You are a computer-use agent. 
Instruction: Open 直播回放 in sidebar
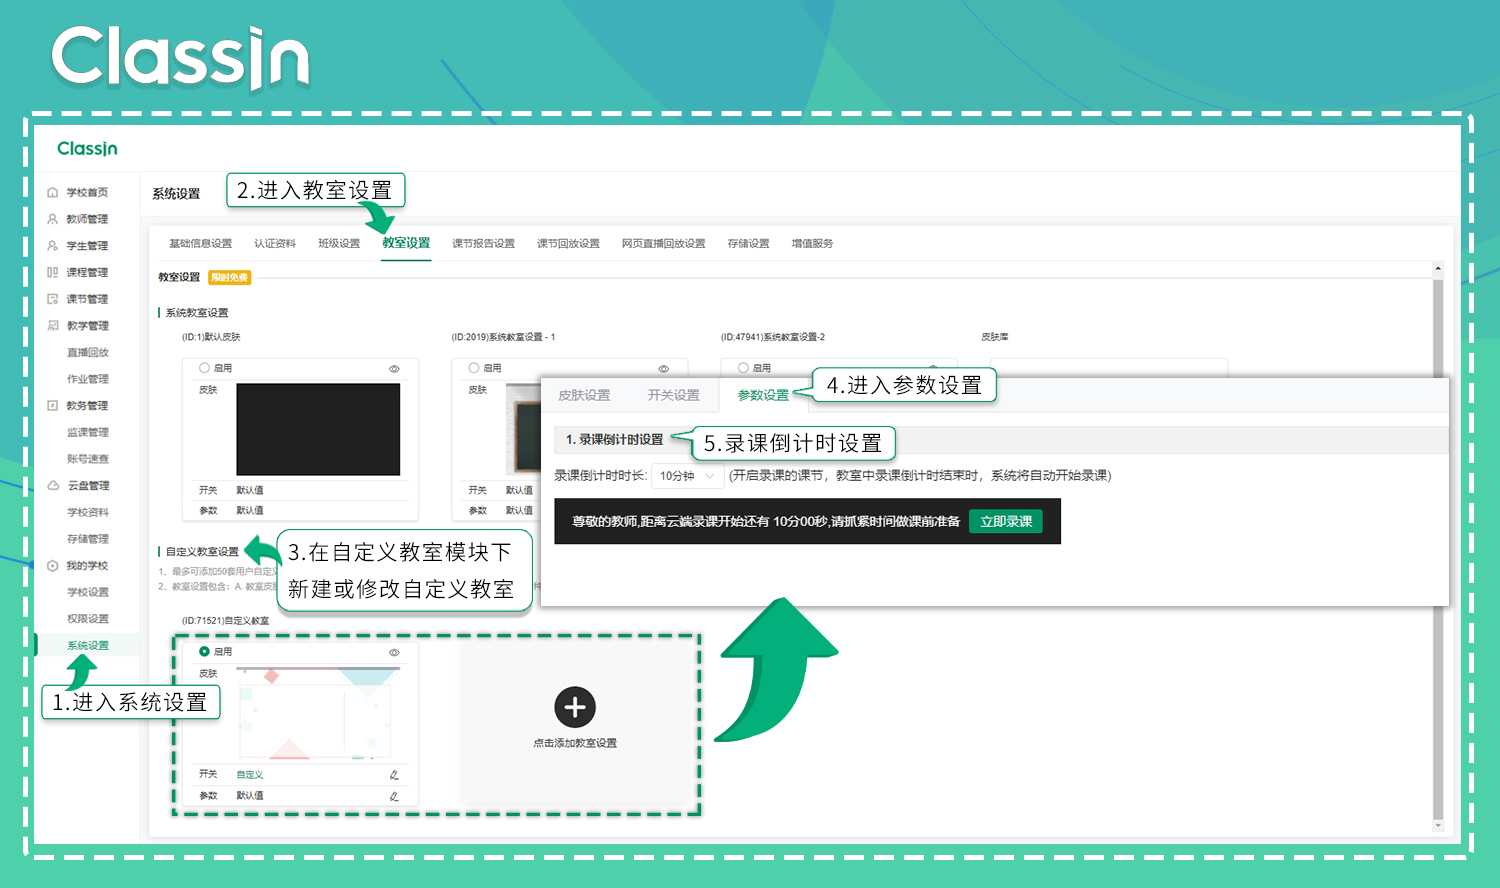pos(88,352)
